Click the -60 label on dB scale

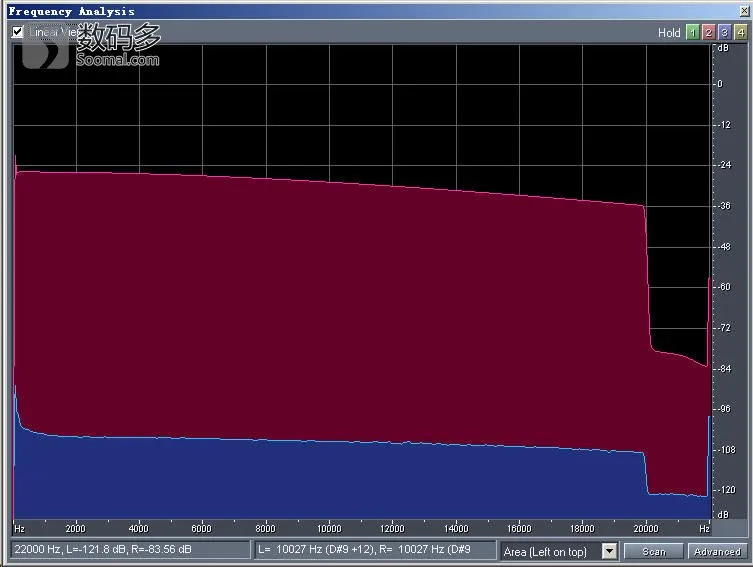(x=724, y=287)
